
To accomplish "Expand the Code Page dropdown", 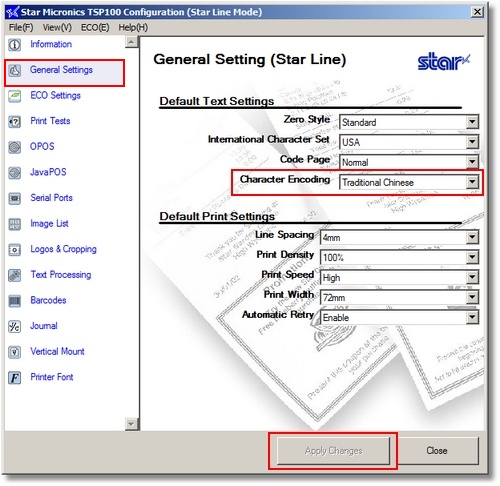I will 472,162.
